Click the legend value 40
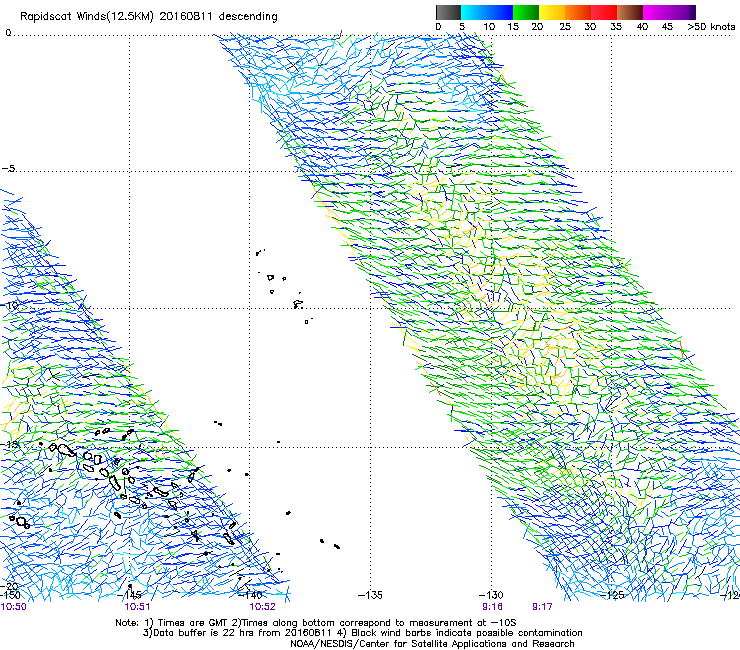Screen dimensions: 740x650 (x=642, y=27)
